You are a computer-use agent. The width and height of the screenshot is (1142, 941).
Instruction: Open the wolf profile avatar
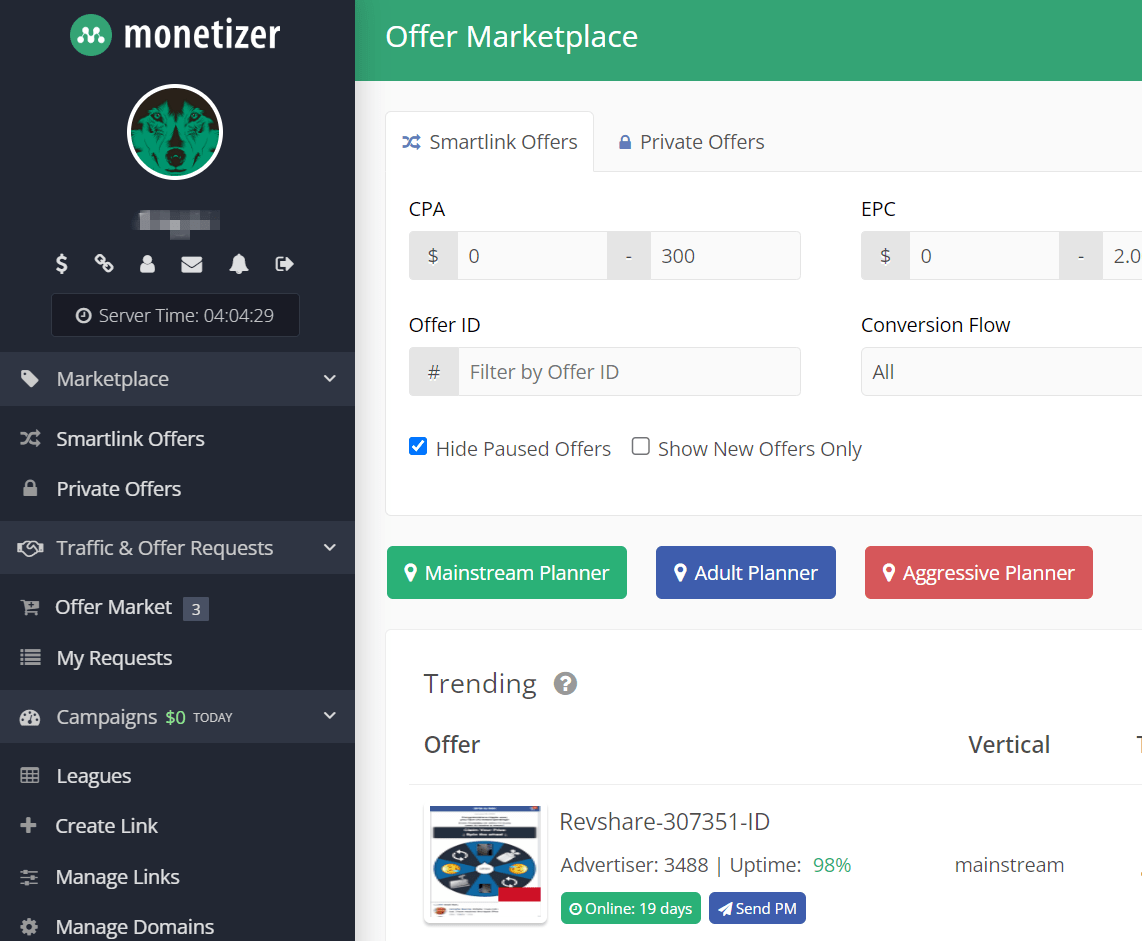point(175,132)
